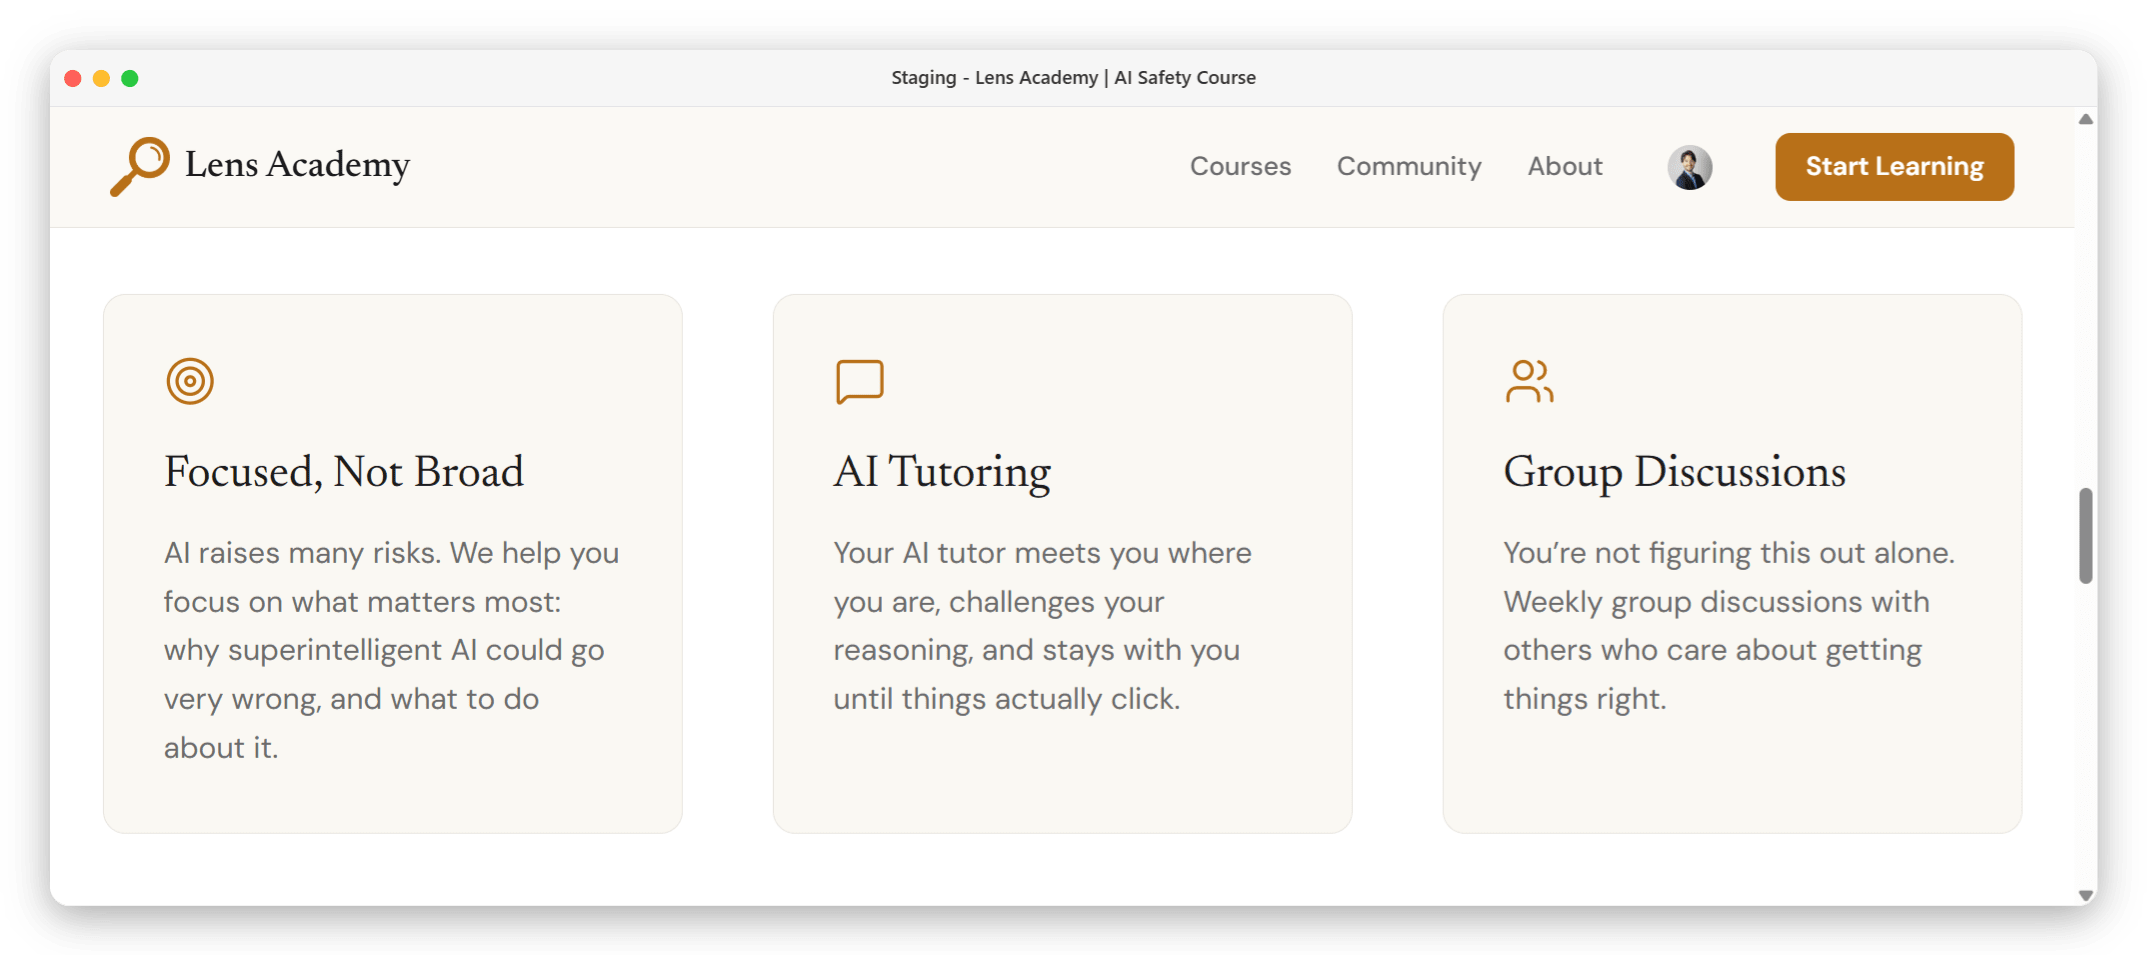
Task: Open the user profile avatar
Action: pos(1689,167)
